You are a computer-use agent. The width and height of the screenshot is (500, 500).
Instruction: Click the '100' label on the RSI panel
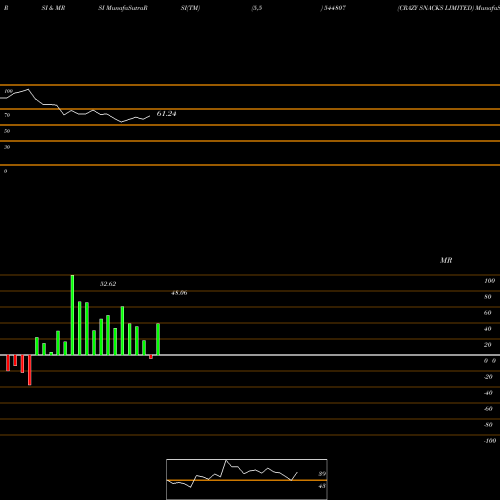coord(8,91)
